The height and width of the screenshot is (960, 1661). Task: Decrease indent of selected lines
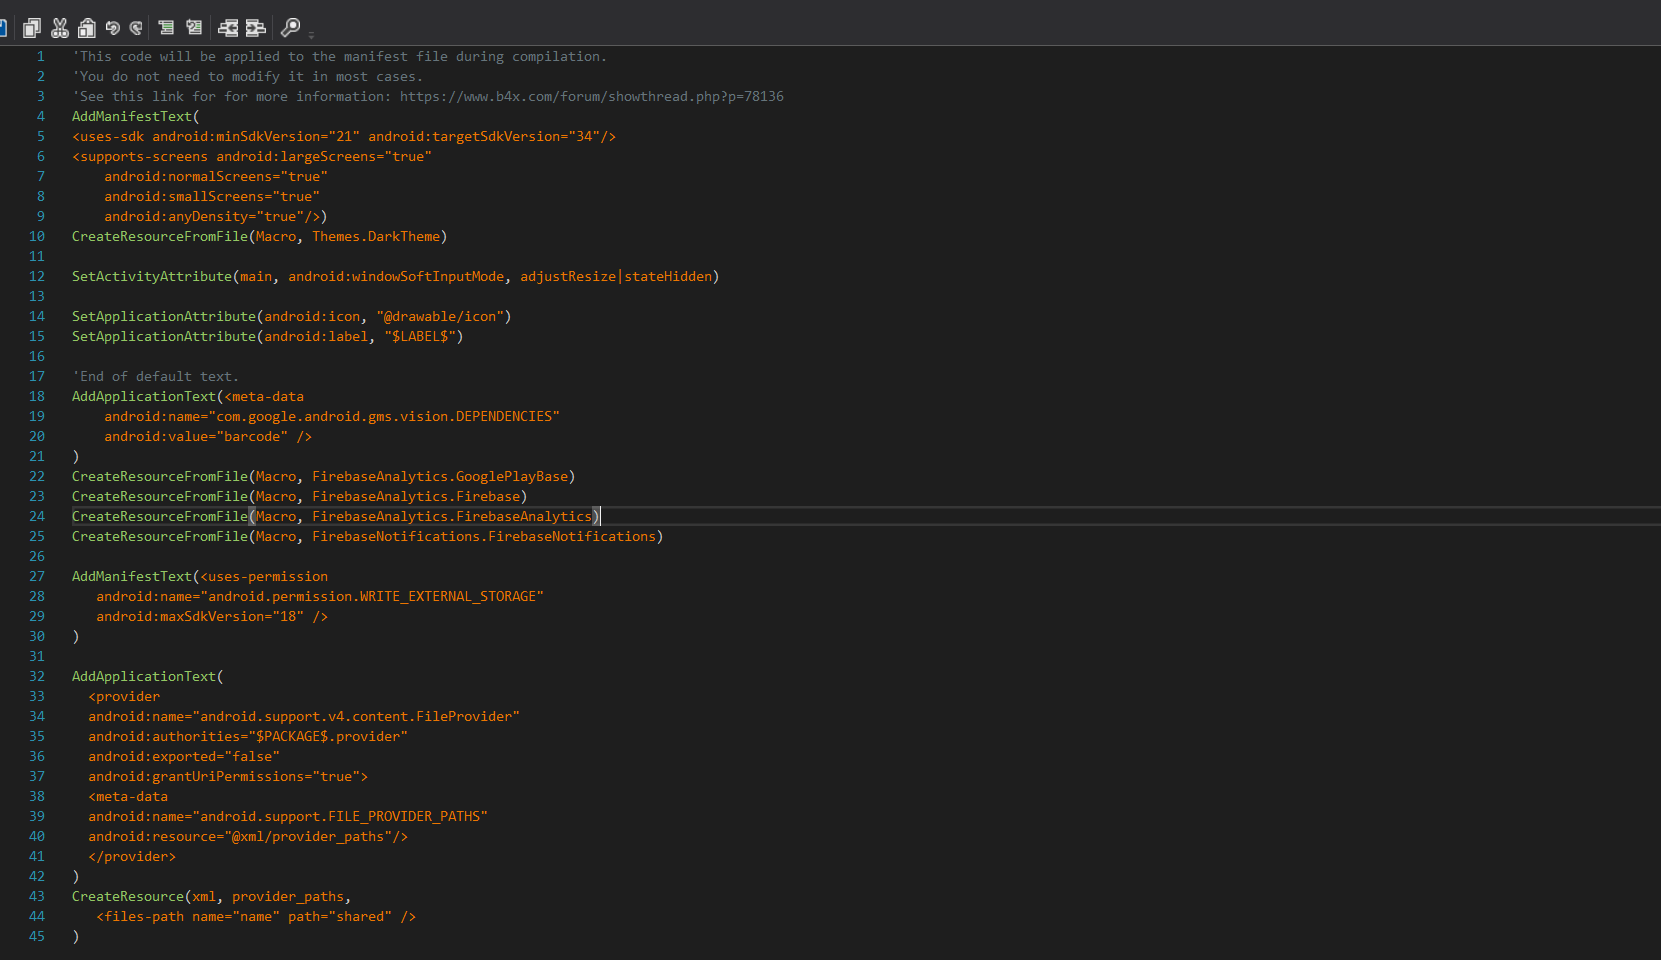pos(228,27)
